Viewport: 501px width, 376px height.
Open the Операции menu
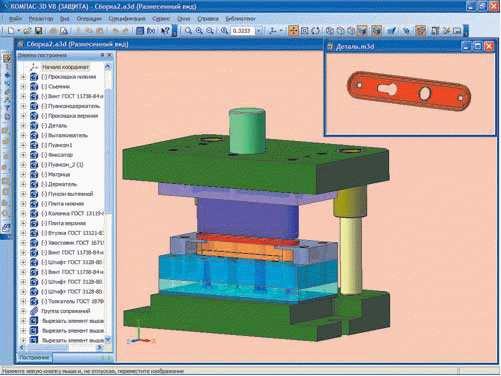point(89,19)
